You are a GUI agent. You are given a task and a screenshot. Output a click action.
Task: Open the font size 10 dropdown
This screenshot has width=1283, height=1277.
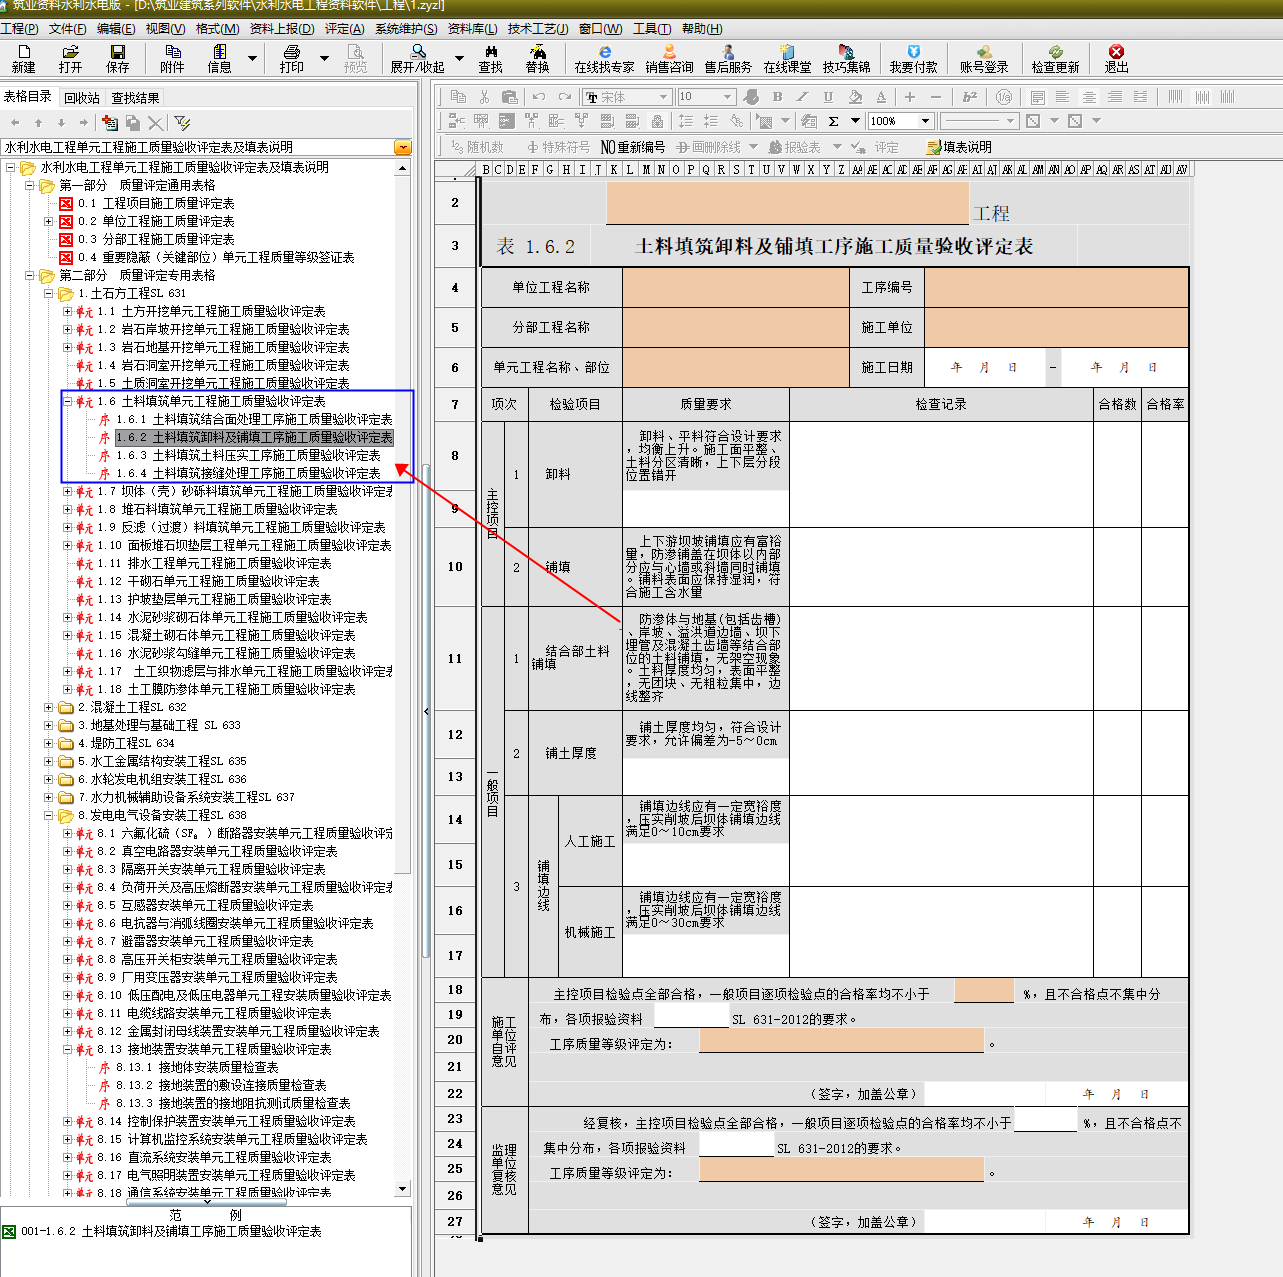(727, 97)
